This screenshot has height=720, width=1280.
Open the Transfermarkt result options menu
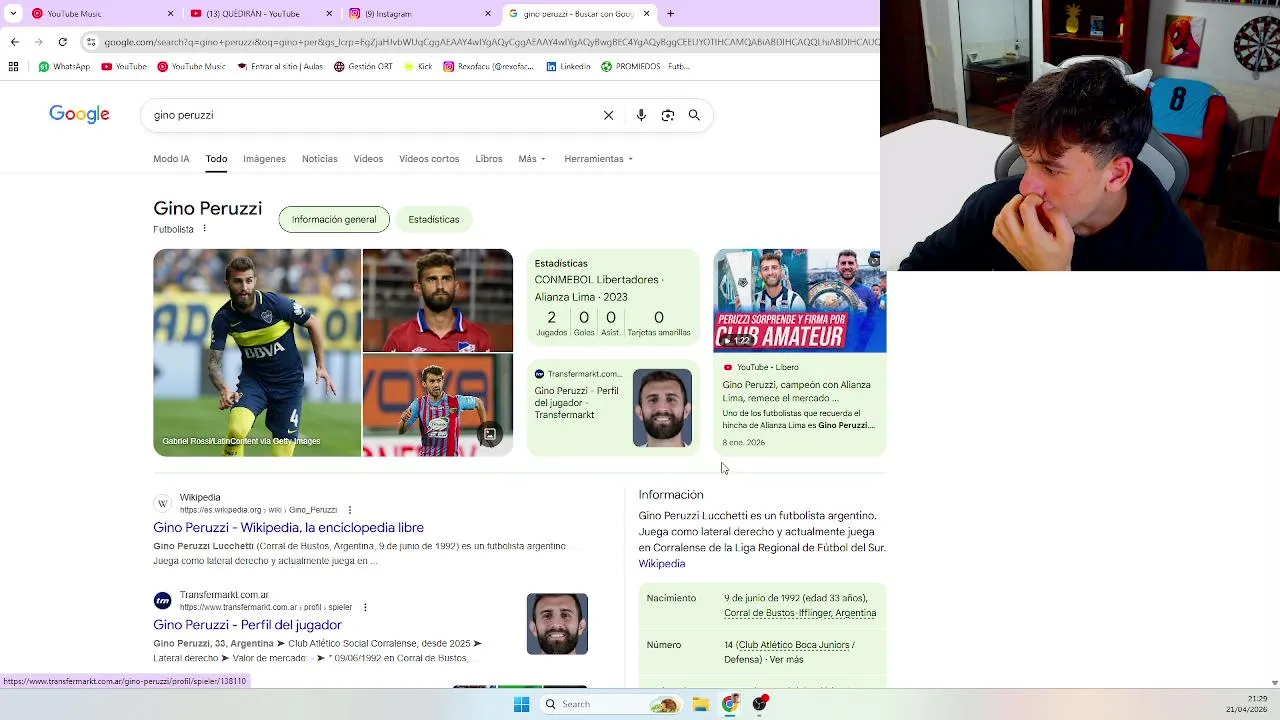(365, 607)
